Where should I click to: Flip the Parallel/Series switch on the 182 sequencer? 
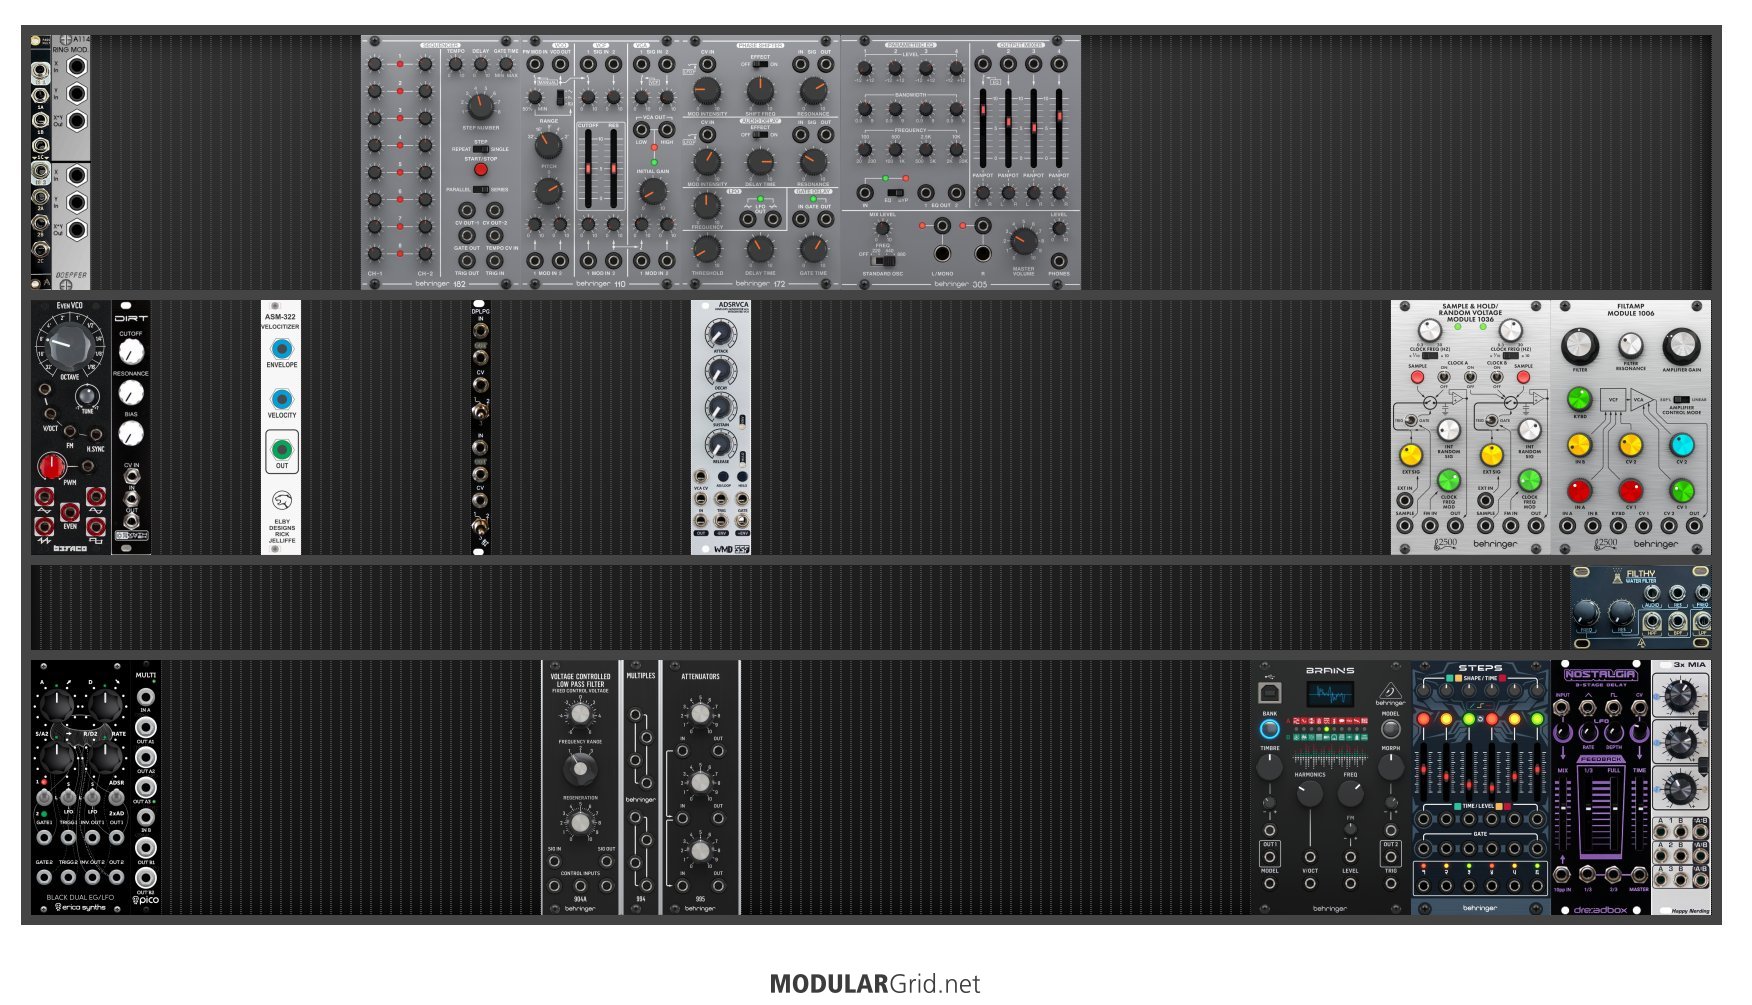coord(481,189)
